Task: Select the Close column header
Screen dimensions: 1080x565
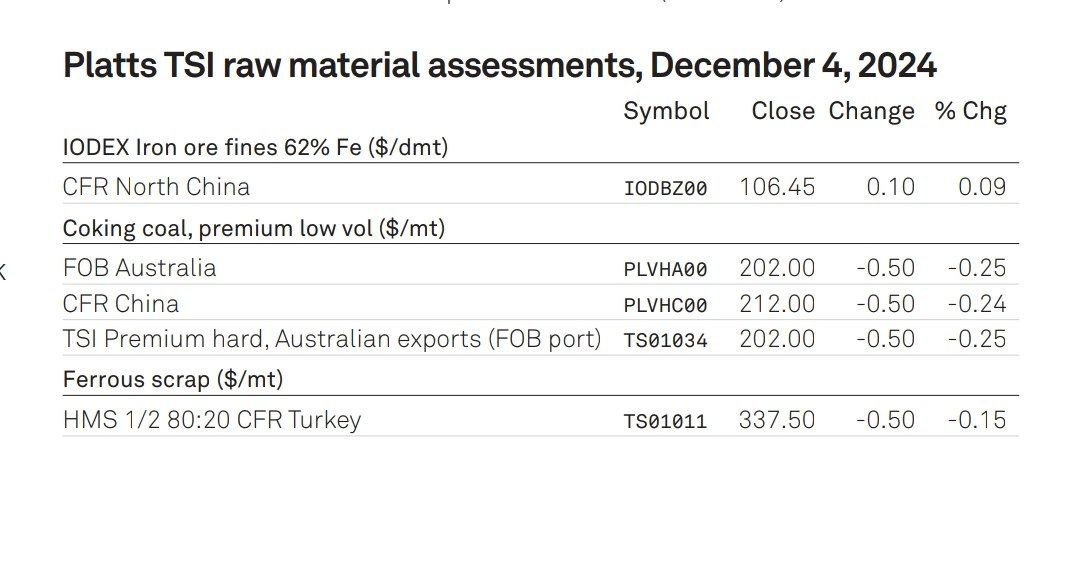Action: [783, 111]
